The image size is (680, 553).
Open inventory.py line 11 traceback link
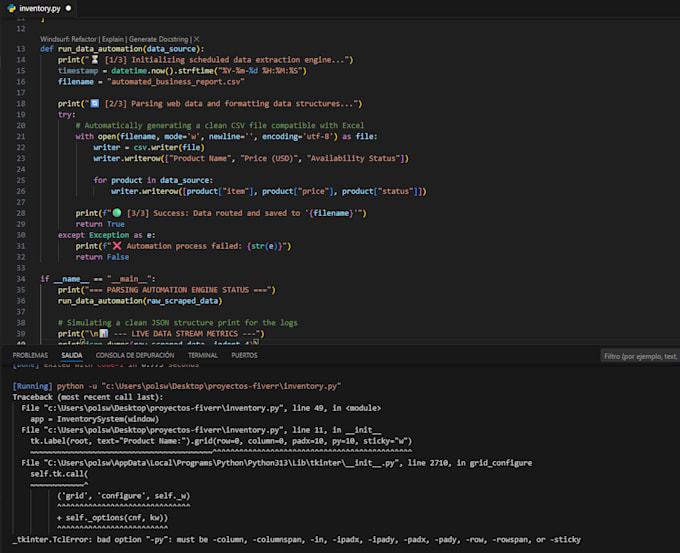click(x=201, y=430)
